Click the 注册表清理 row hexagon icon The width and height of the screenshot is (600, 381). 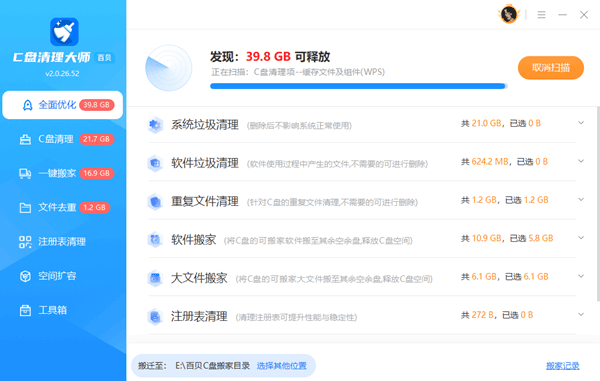(x=155, y=316)
